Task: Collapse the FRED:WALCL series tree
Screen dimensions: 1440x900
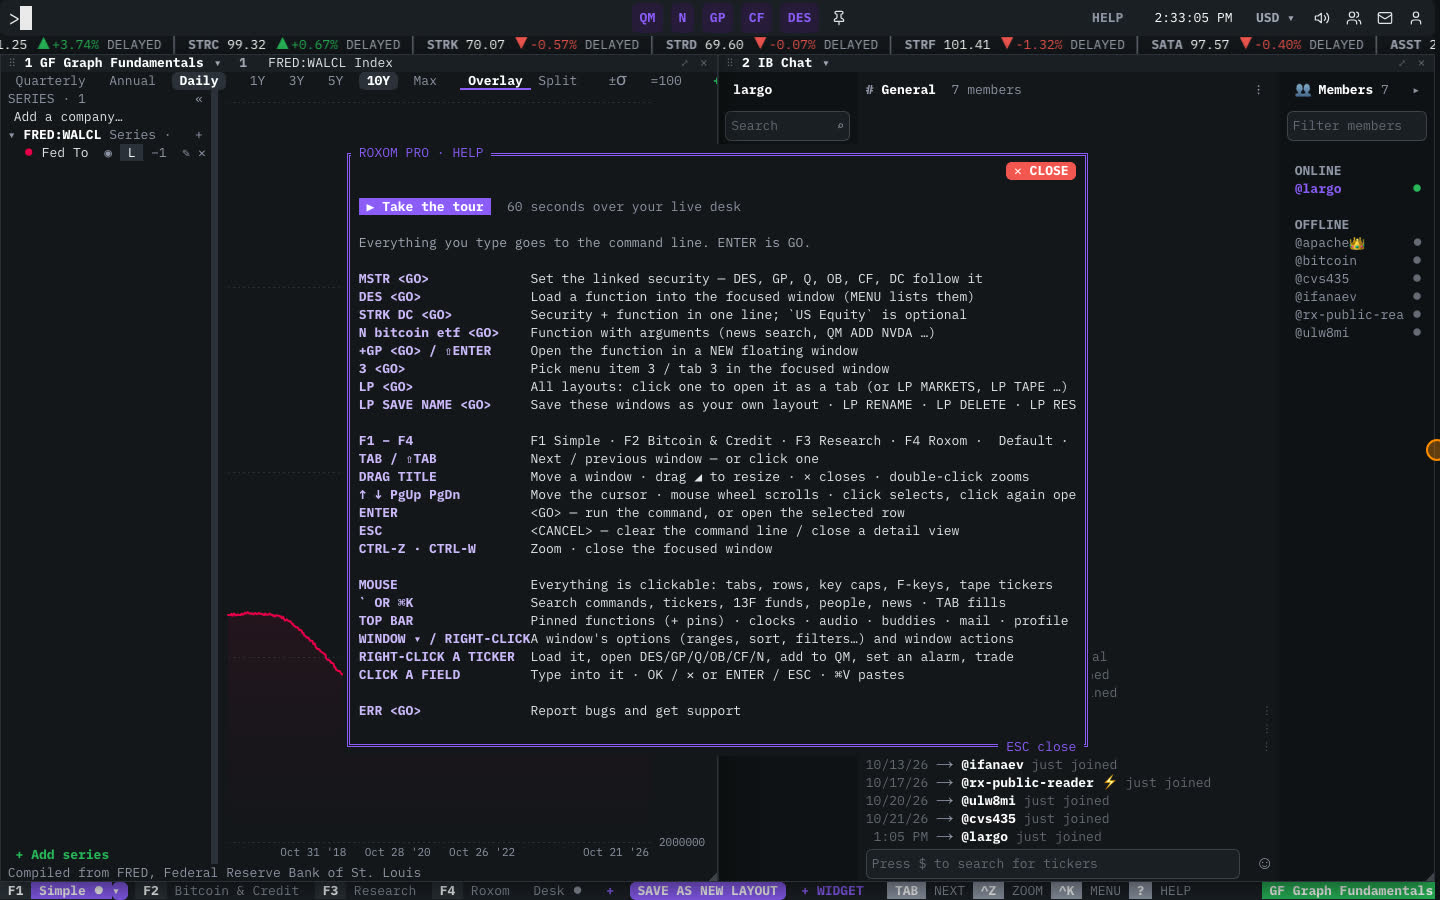Action: (x=12, y=135)
